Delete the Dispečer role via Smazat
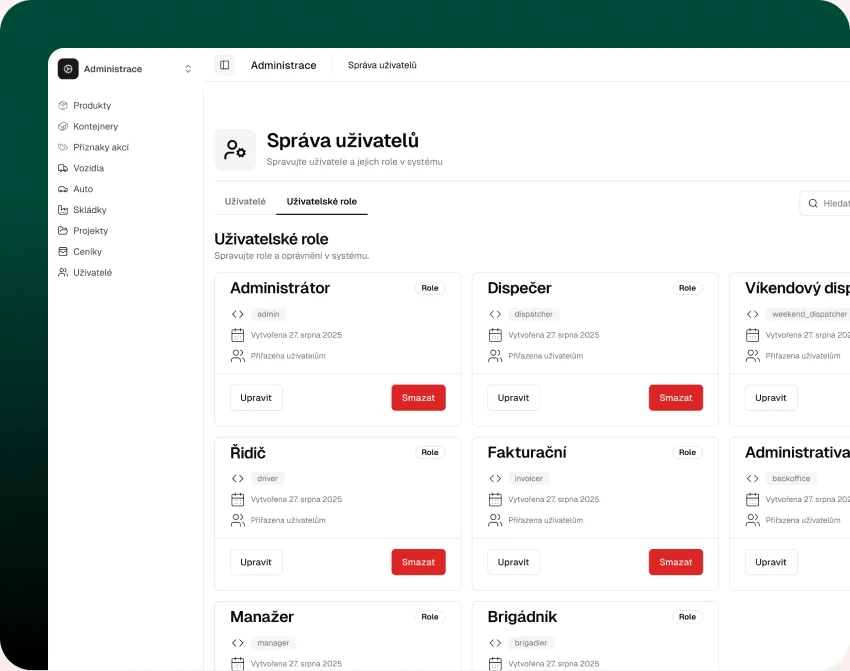The width and height of the screenshot is (850, 671). click(676, 398)
